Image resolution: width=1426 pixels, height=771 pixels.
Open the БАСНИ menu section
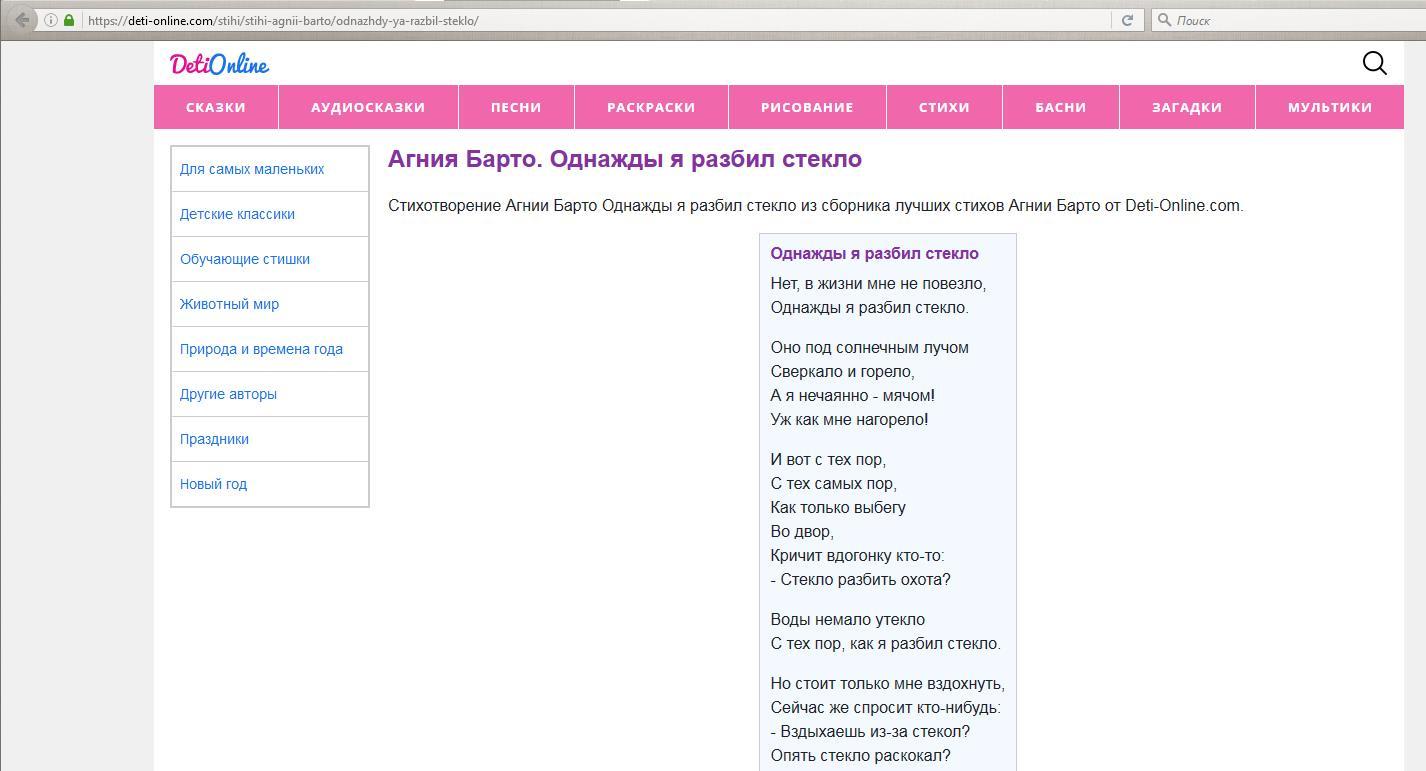pyautogui.click(x=1061, y=107)
